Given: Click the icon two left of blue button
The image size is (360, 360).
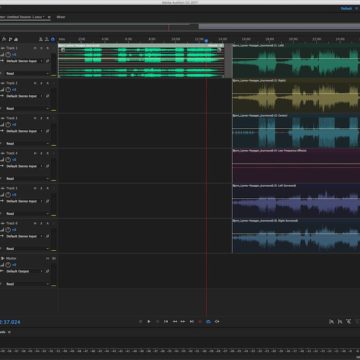Looking at the screenshot, I should (x=41, y=39).
